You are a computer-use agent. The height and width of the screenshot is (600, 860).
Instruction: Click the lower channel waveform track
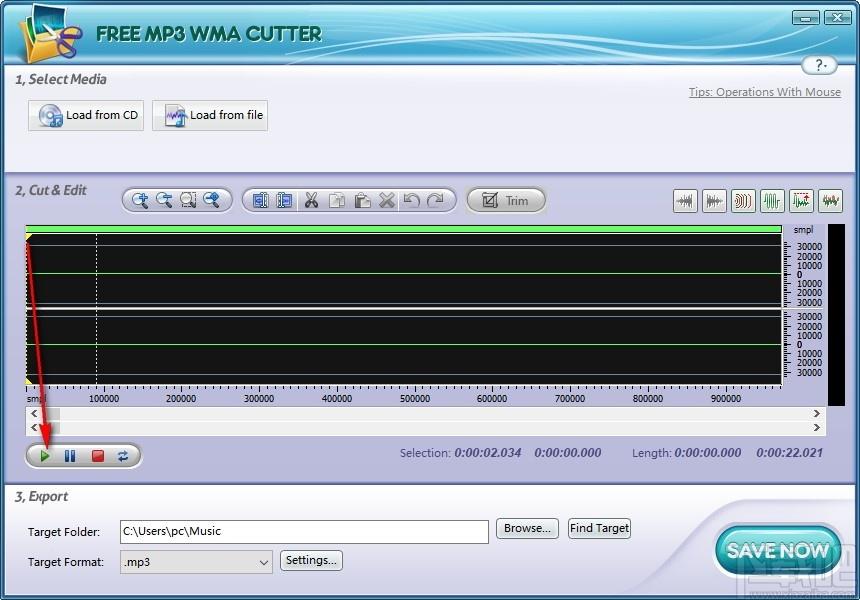pos(404,347)
